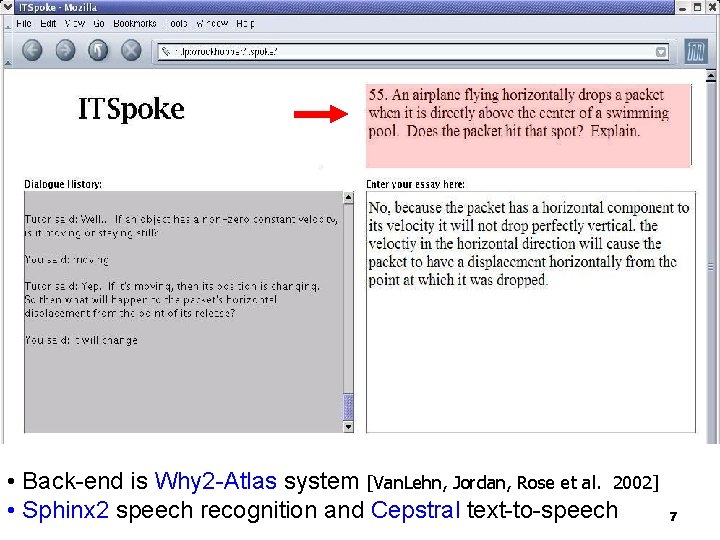Click 'You said: it will change' line
Image resolution: width=720 pixels, height=540 pixels.
tap(81, 340)
